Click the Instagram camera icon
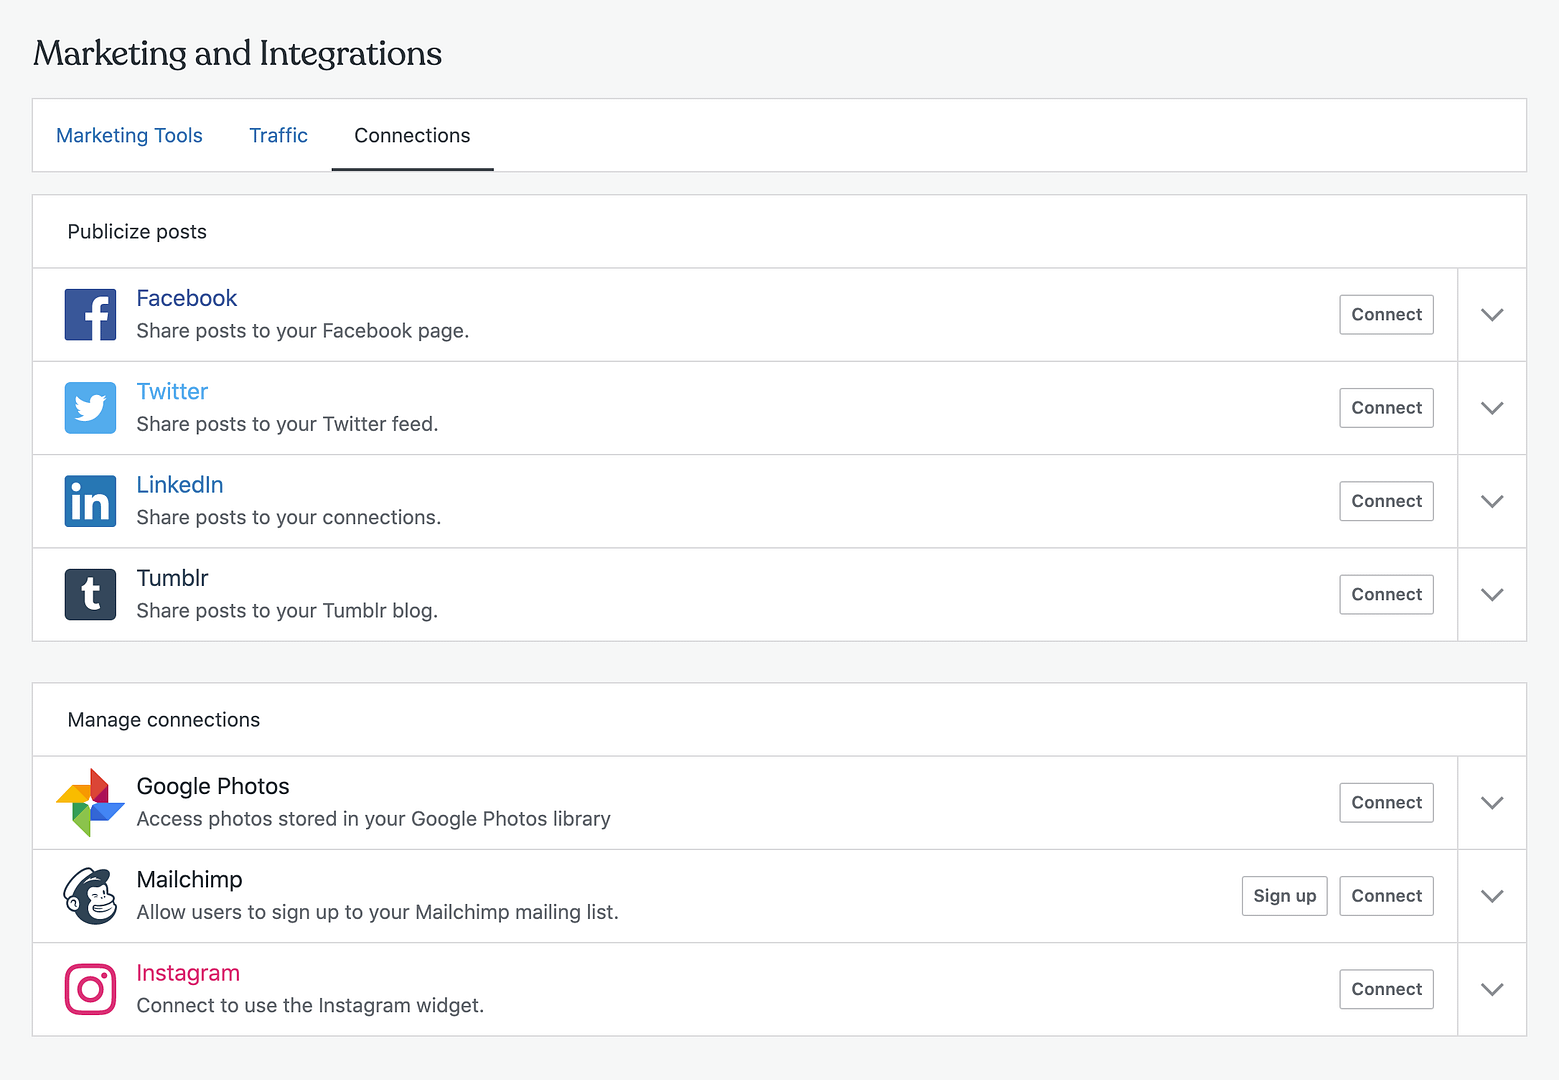Viewport: 1559px width, 1080px height. pos(90,989)
